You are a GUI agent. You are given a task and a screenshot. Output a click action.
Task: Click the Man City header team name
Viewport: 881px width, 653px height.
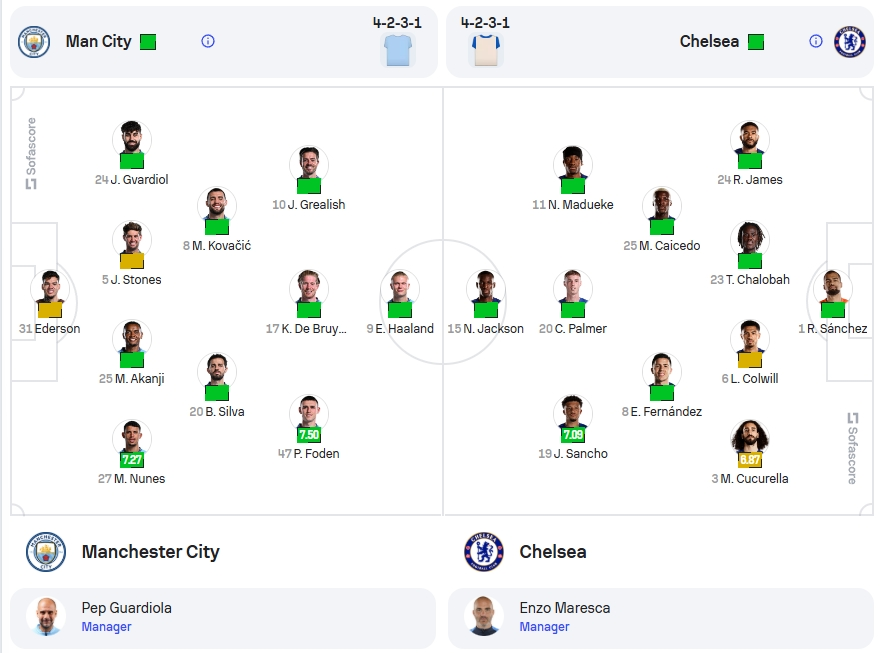pos(98,42)
